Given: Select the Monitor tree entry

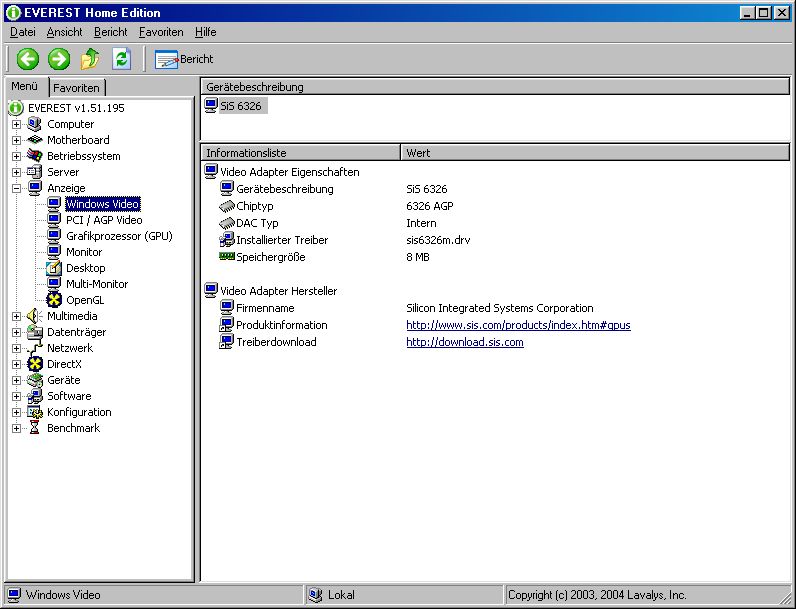Looking at the screenshot, I should [84, 252].
